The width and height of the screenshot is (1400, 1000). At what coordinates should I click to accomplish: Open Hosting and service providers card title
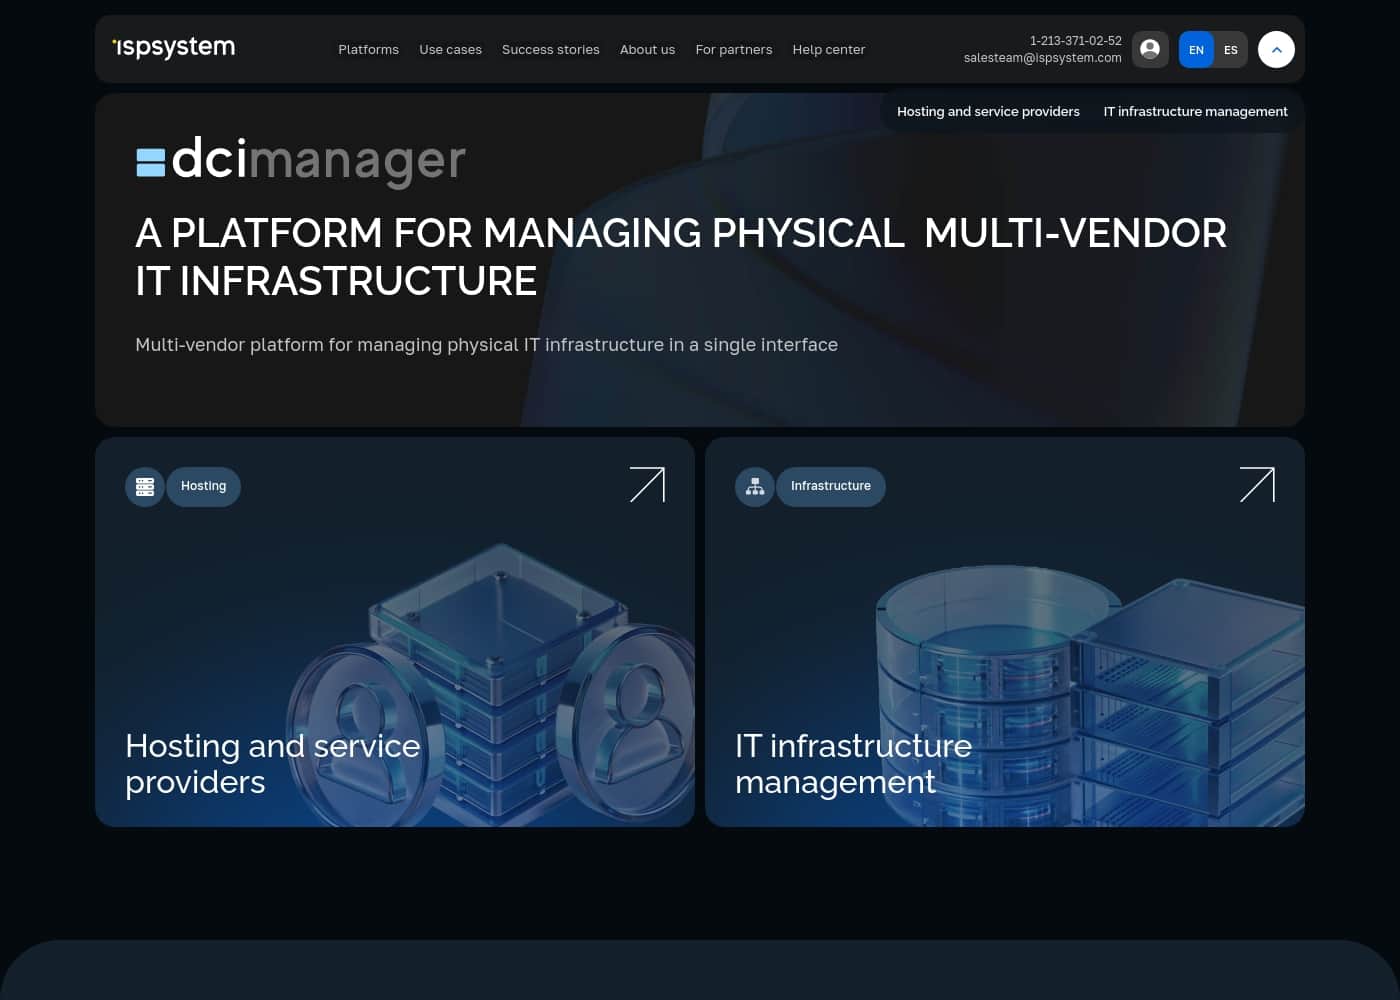point(273,763)
